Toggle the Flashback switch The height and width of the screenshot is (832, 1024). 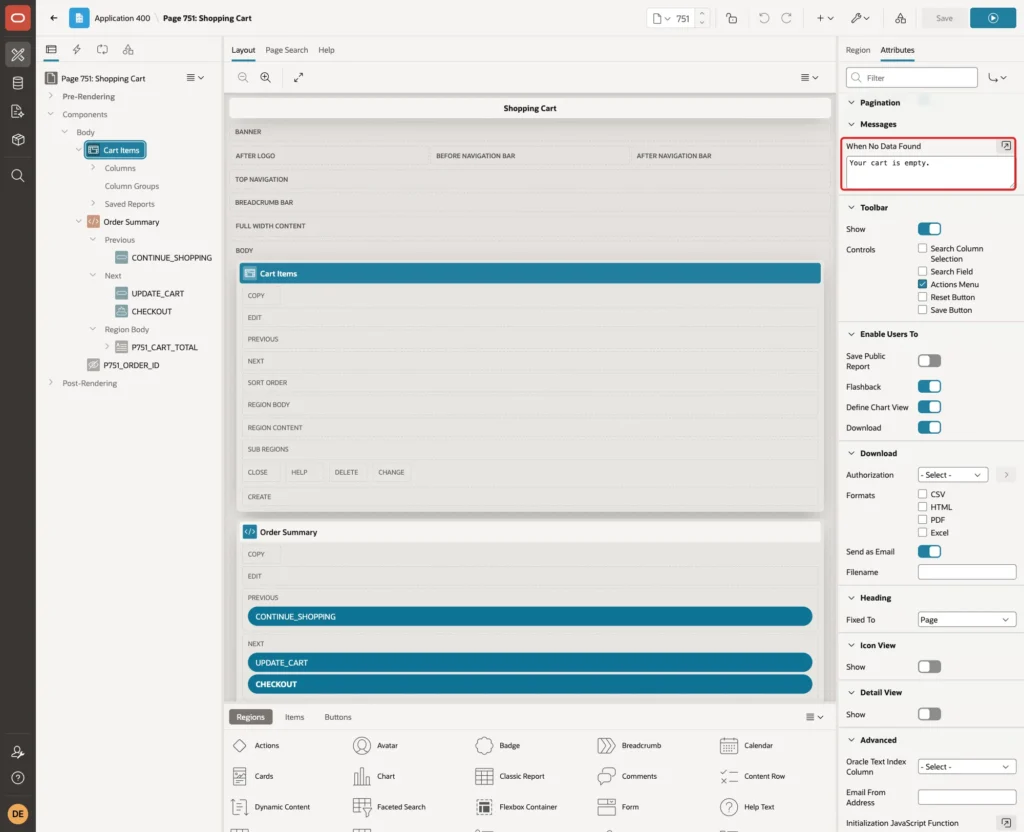(x=929, y=387)
